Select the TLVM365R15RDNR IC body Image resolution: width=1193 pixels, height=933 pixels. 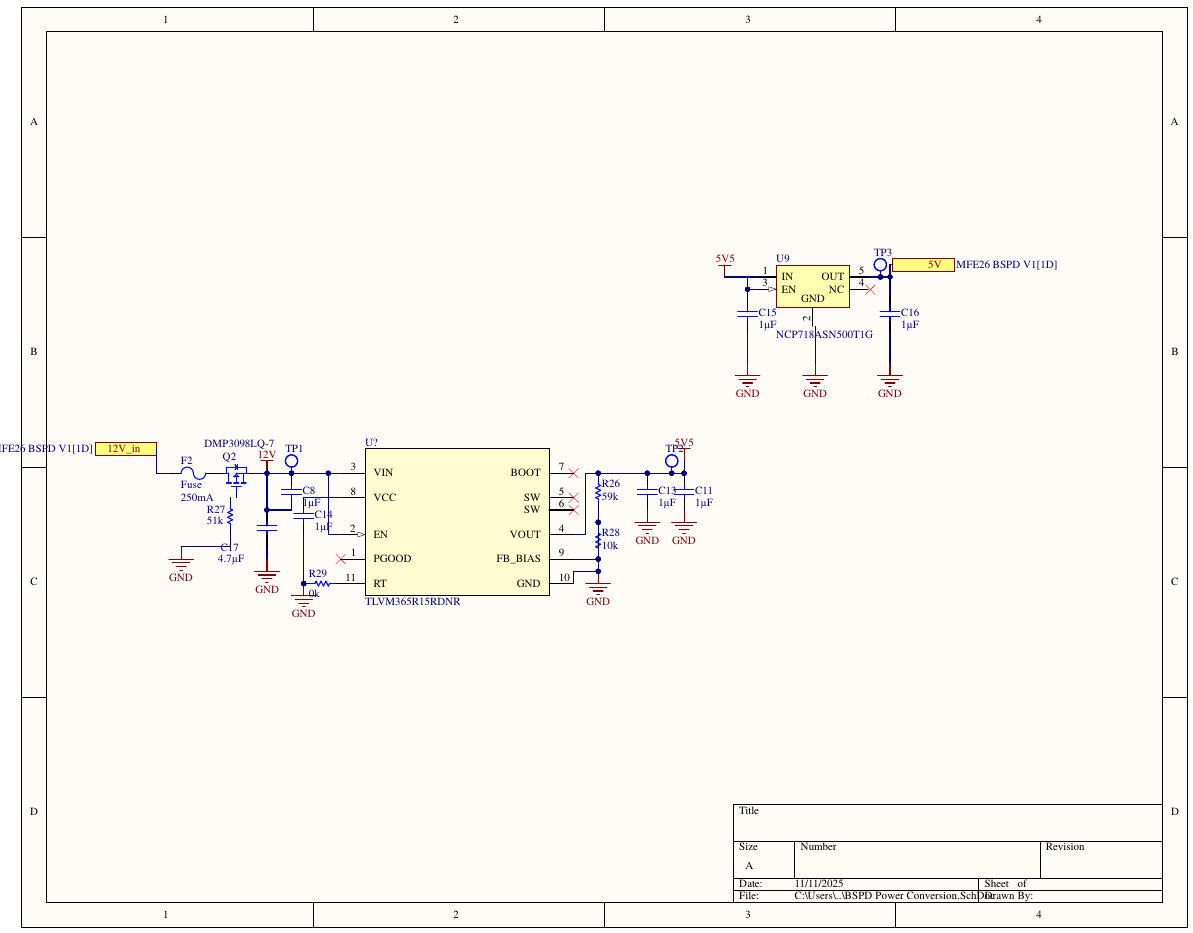pos(457,522)
